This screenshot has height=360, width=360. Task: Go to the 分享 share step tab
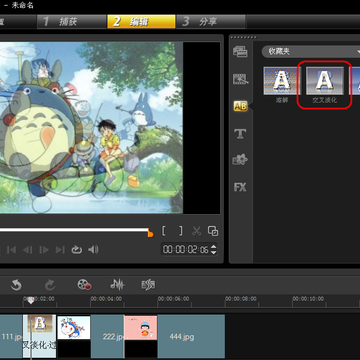(211, 22)
